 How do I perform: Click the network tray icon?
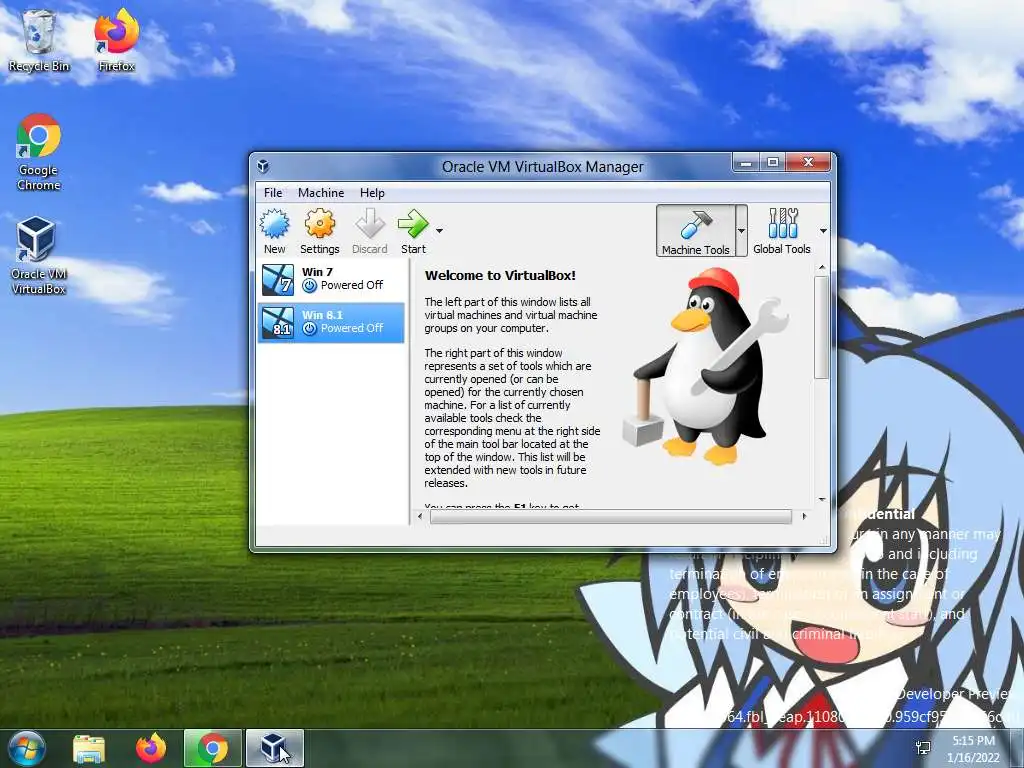tap(923, 748)
